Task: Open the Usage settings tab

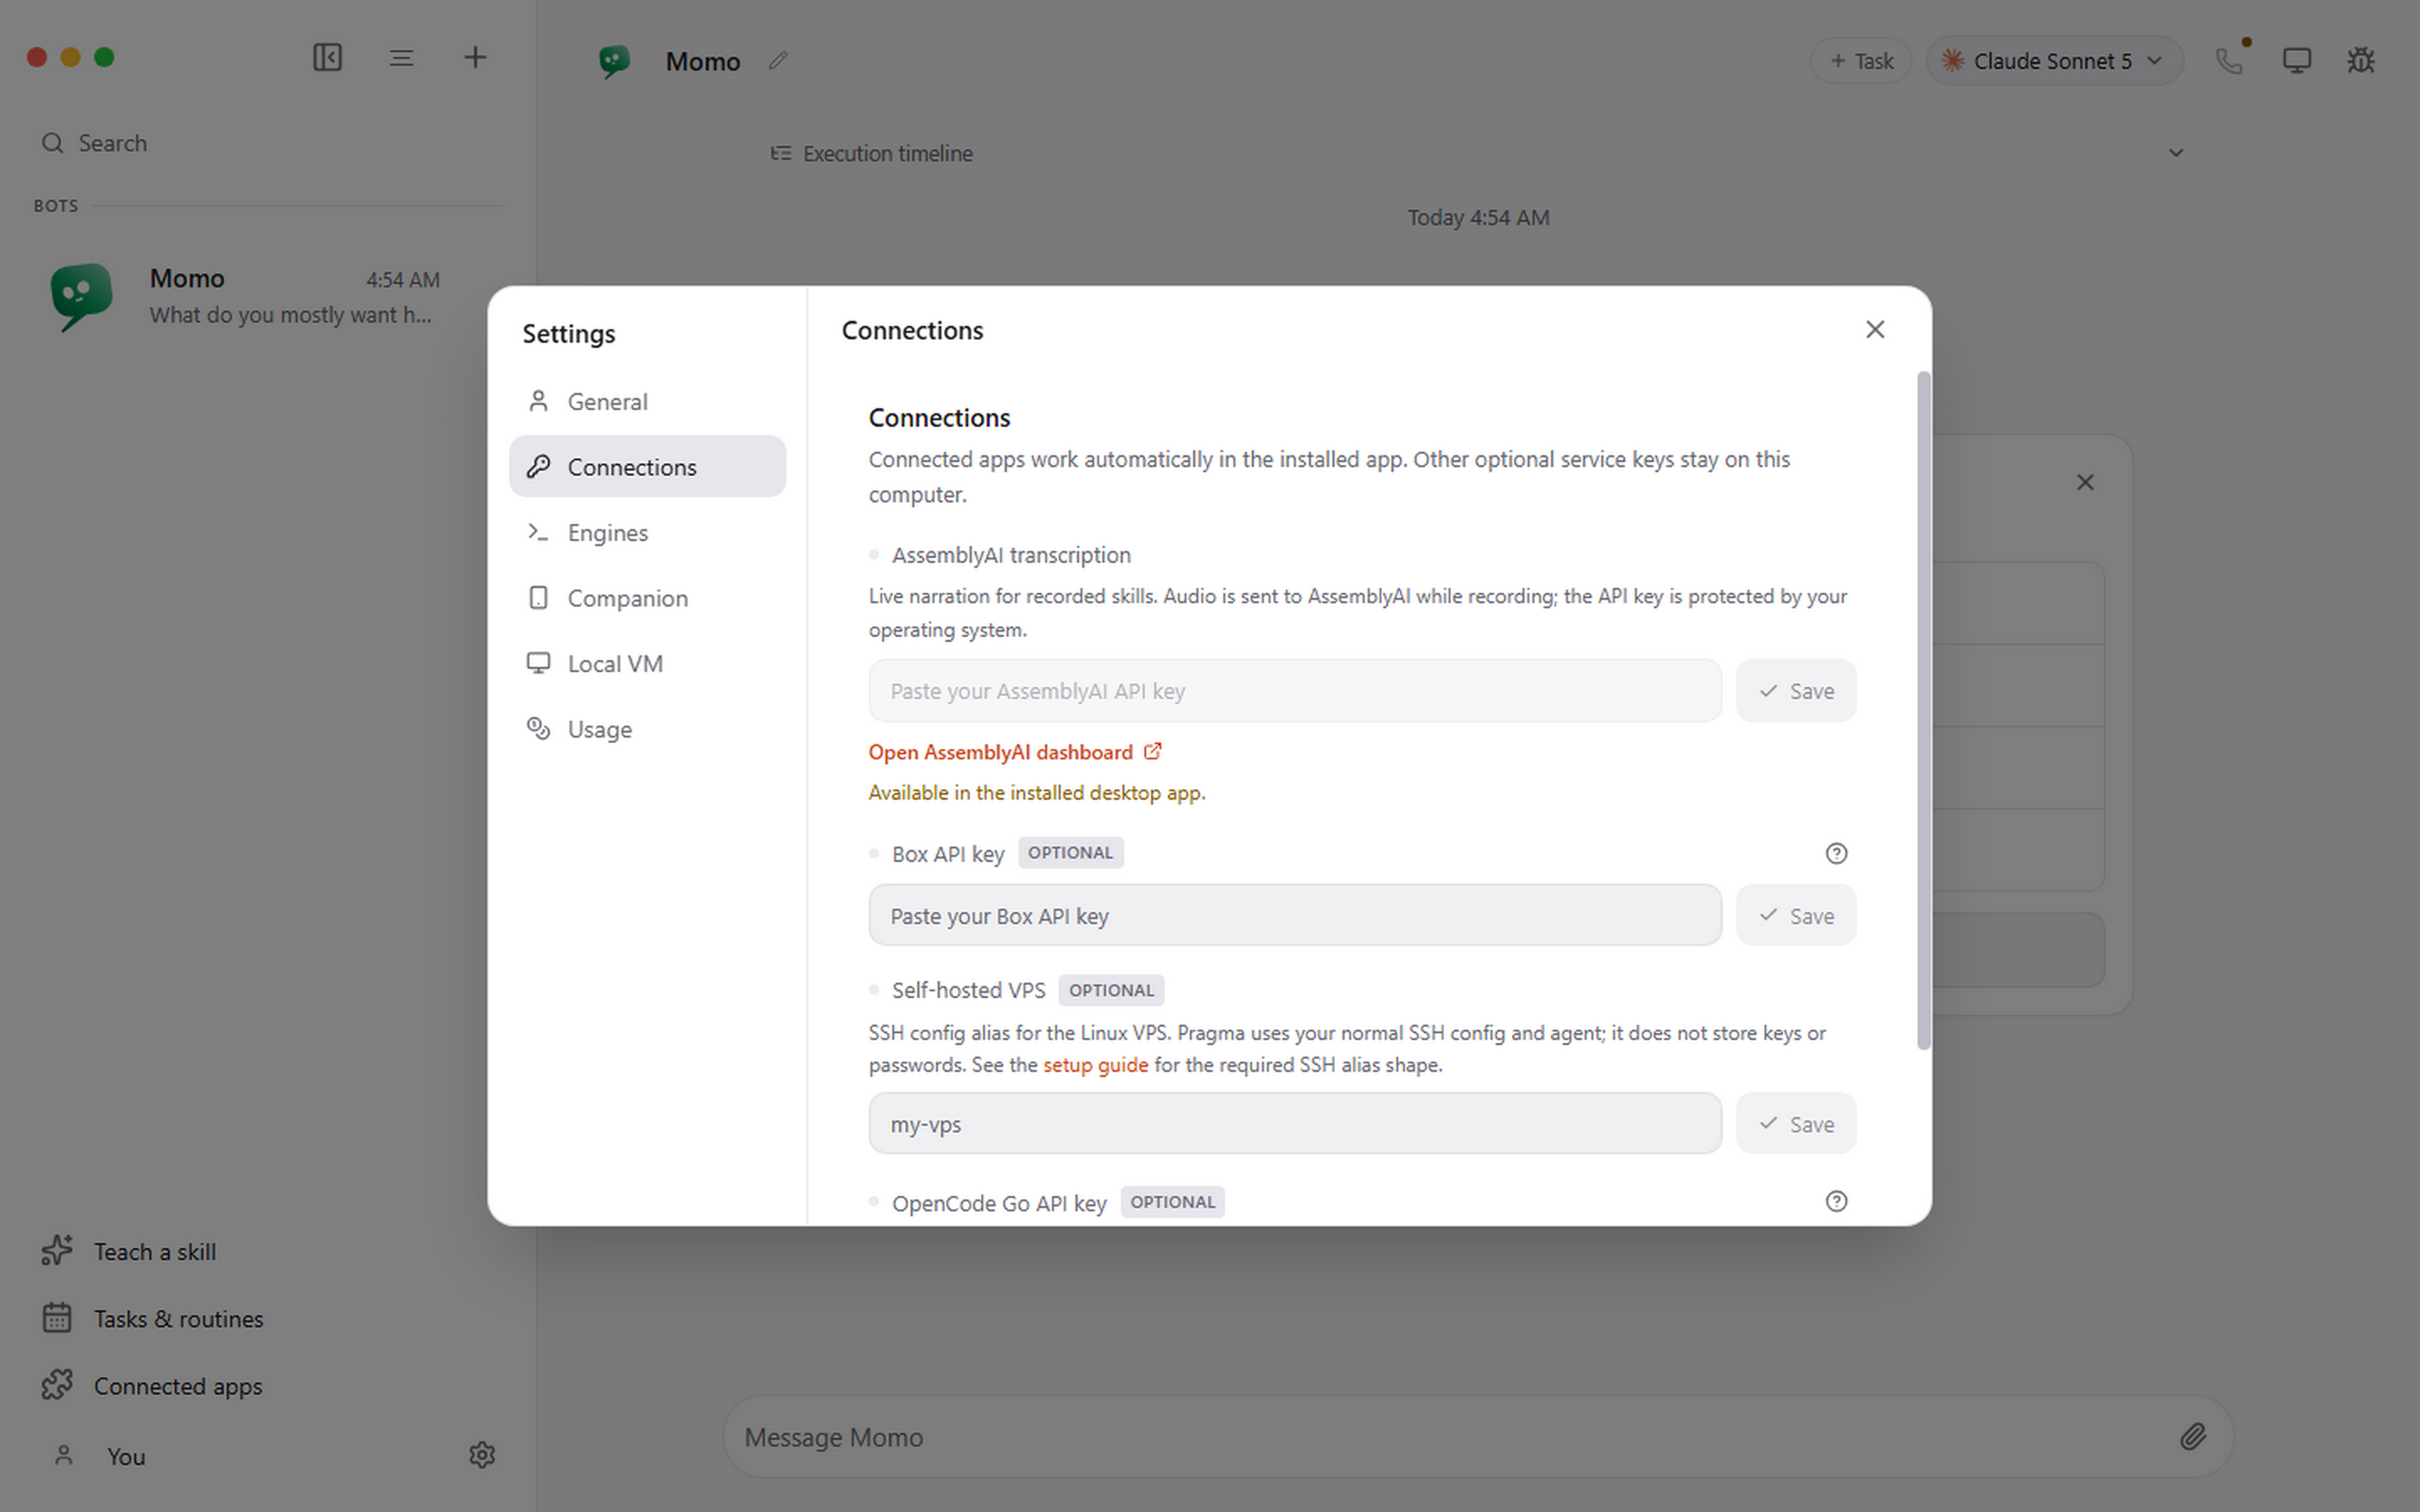Action: 647,729
